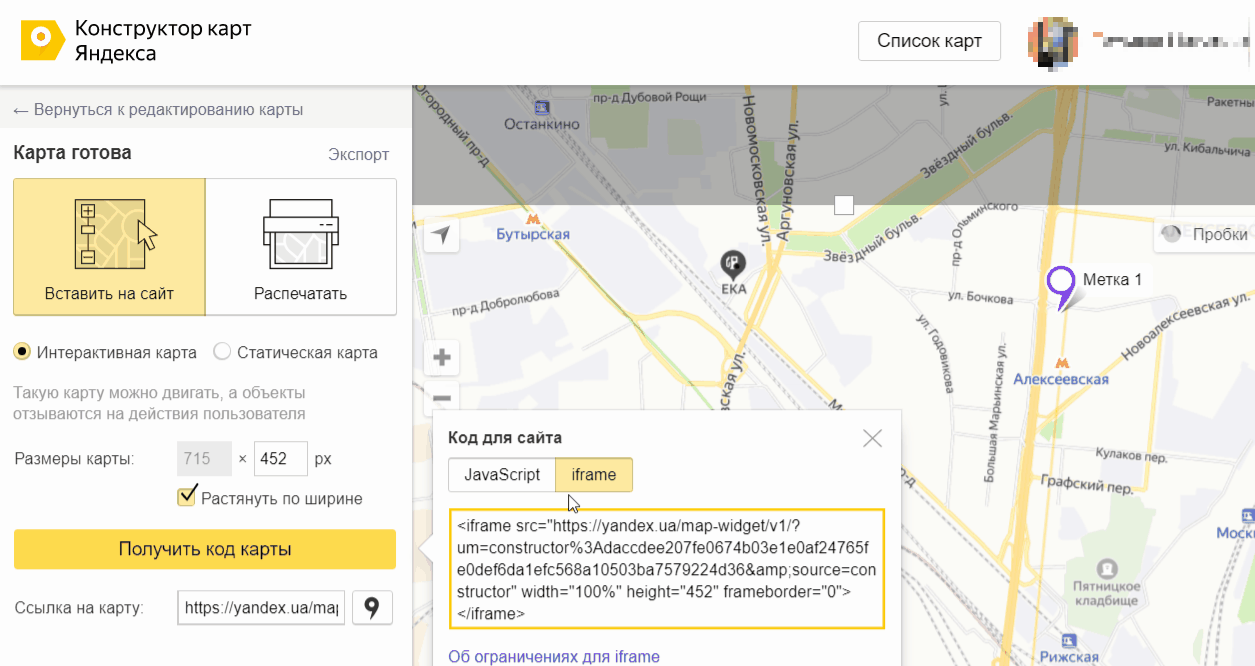Go back via Вернуться к редактированию карты
1255x666 pixels.
158,110
